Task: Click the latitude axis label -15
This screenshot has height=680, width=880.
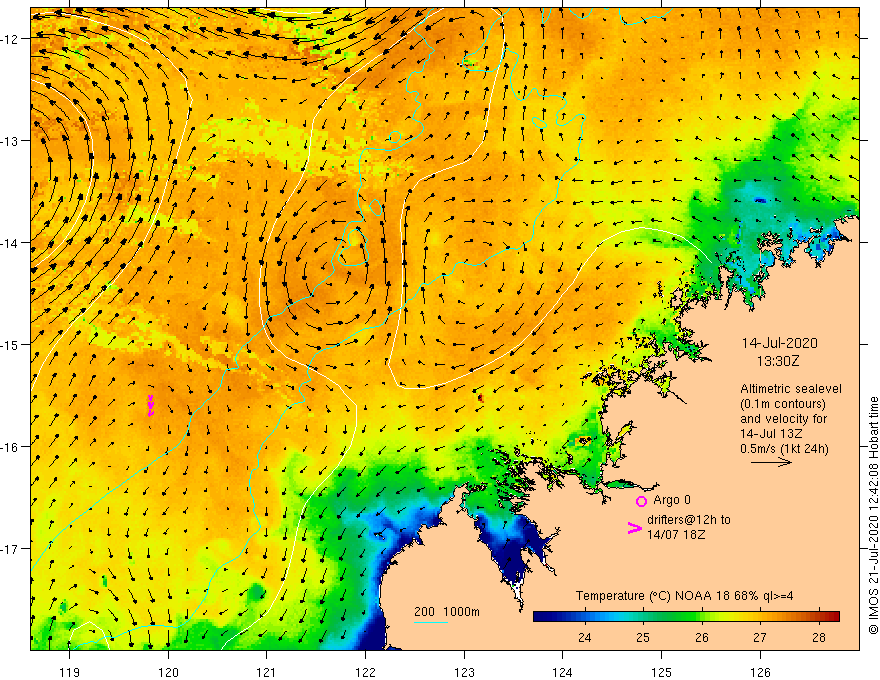Action: click(x=10, y=344)
